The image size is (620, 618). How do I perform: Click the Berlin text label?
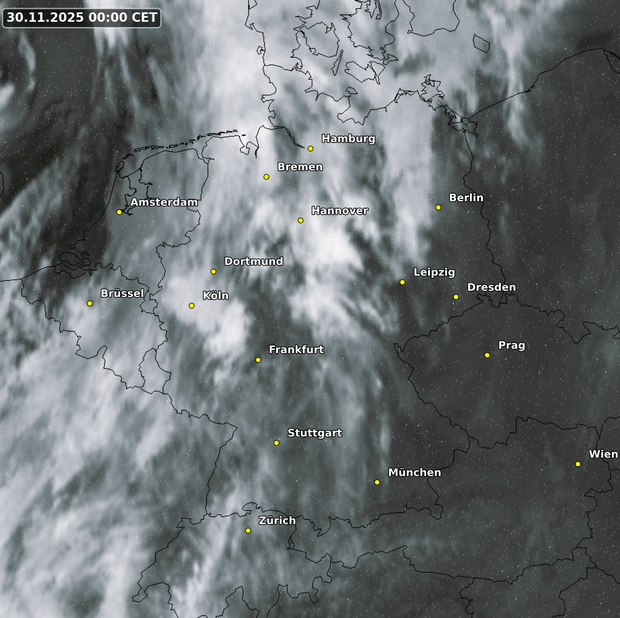(x=466, y=198)
